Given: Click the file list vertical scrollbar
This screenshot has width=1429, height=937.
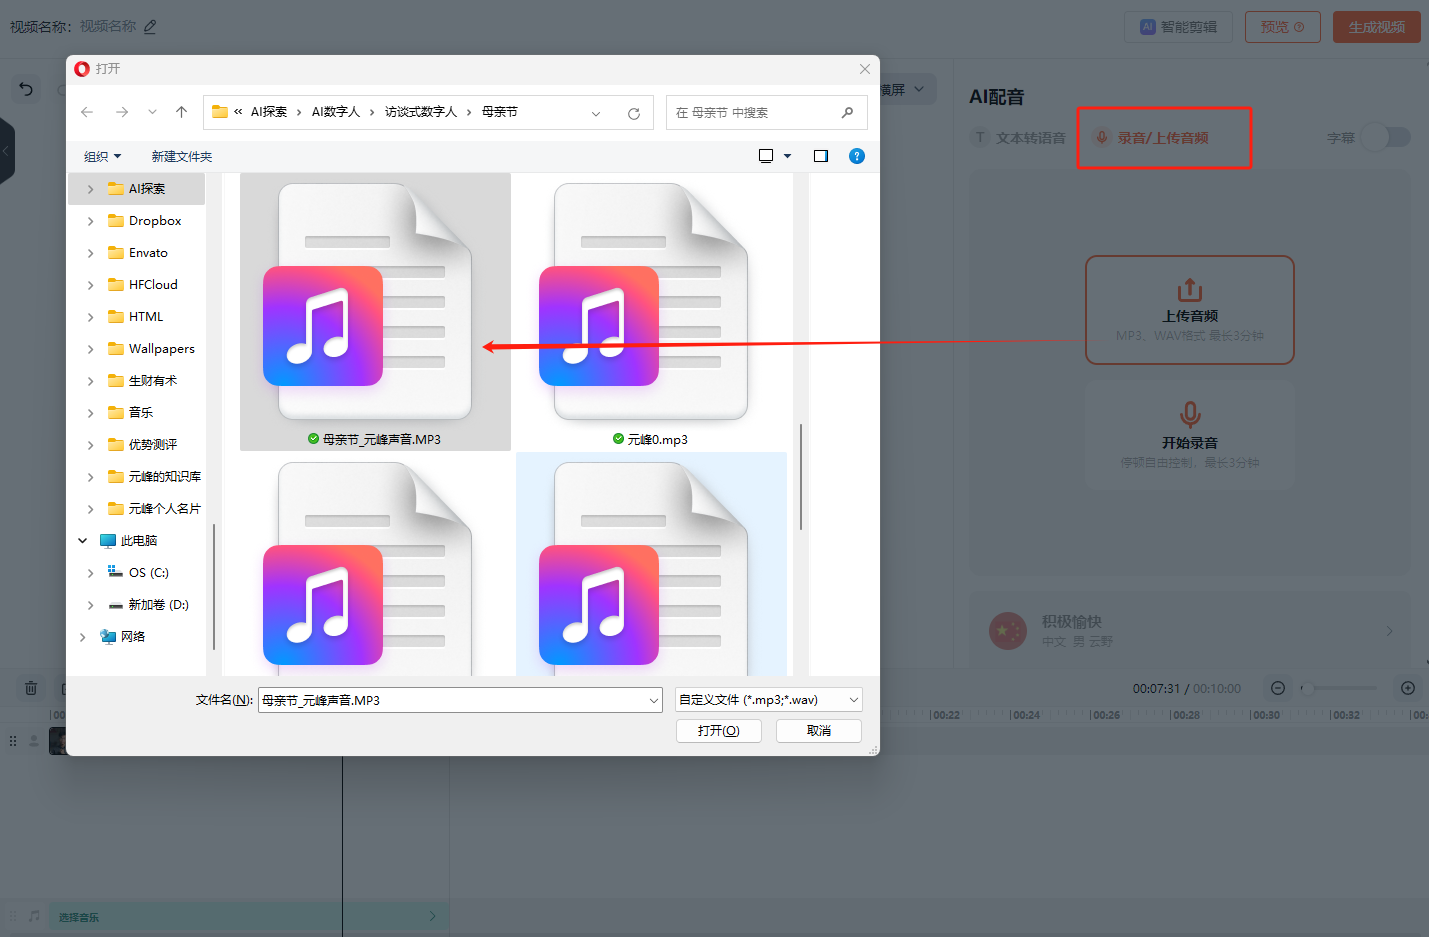Looking at the screenshot, I should click(801, 478).
